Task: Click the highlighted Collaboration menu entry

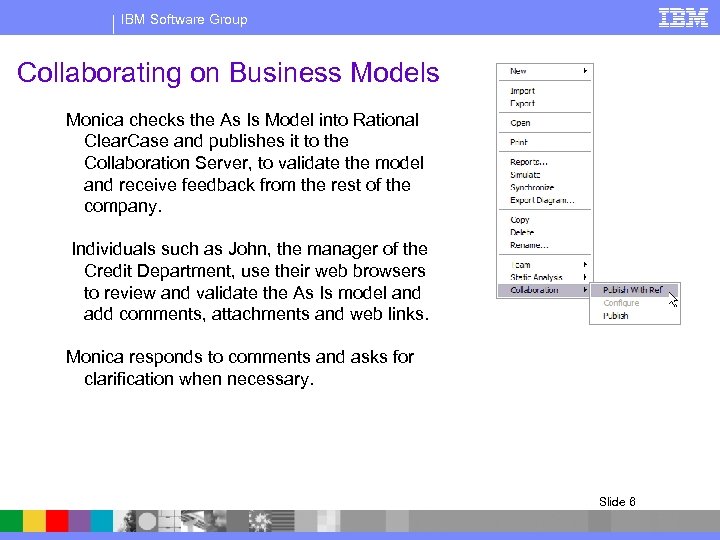Action: coord(545,290)
